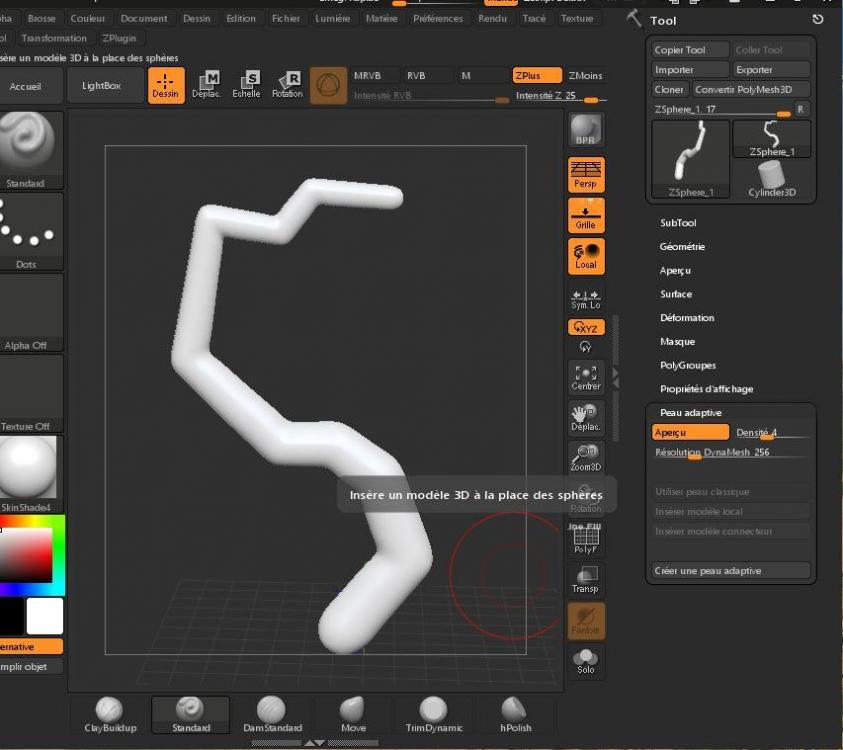
Task: Select the TrimDynamic brush
Action: (433, 714)
